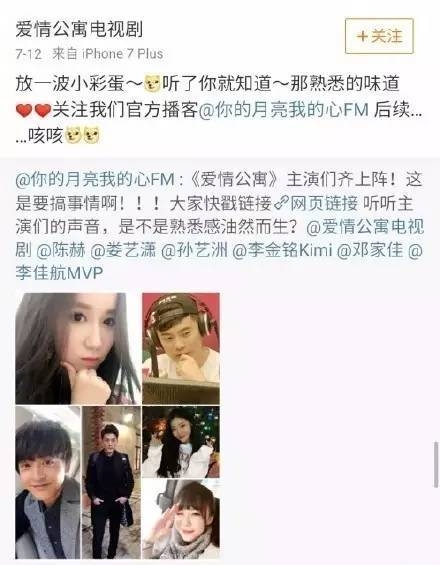Tap the doge emoji after 小彩蛋

pos(152,84)
